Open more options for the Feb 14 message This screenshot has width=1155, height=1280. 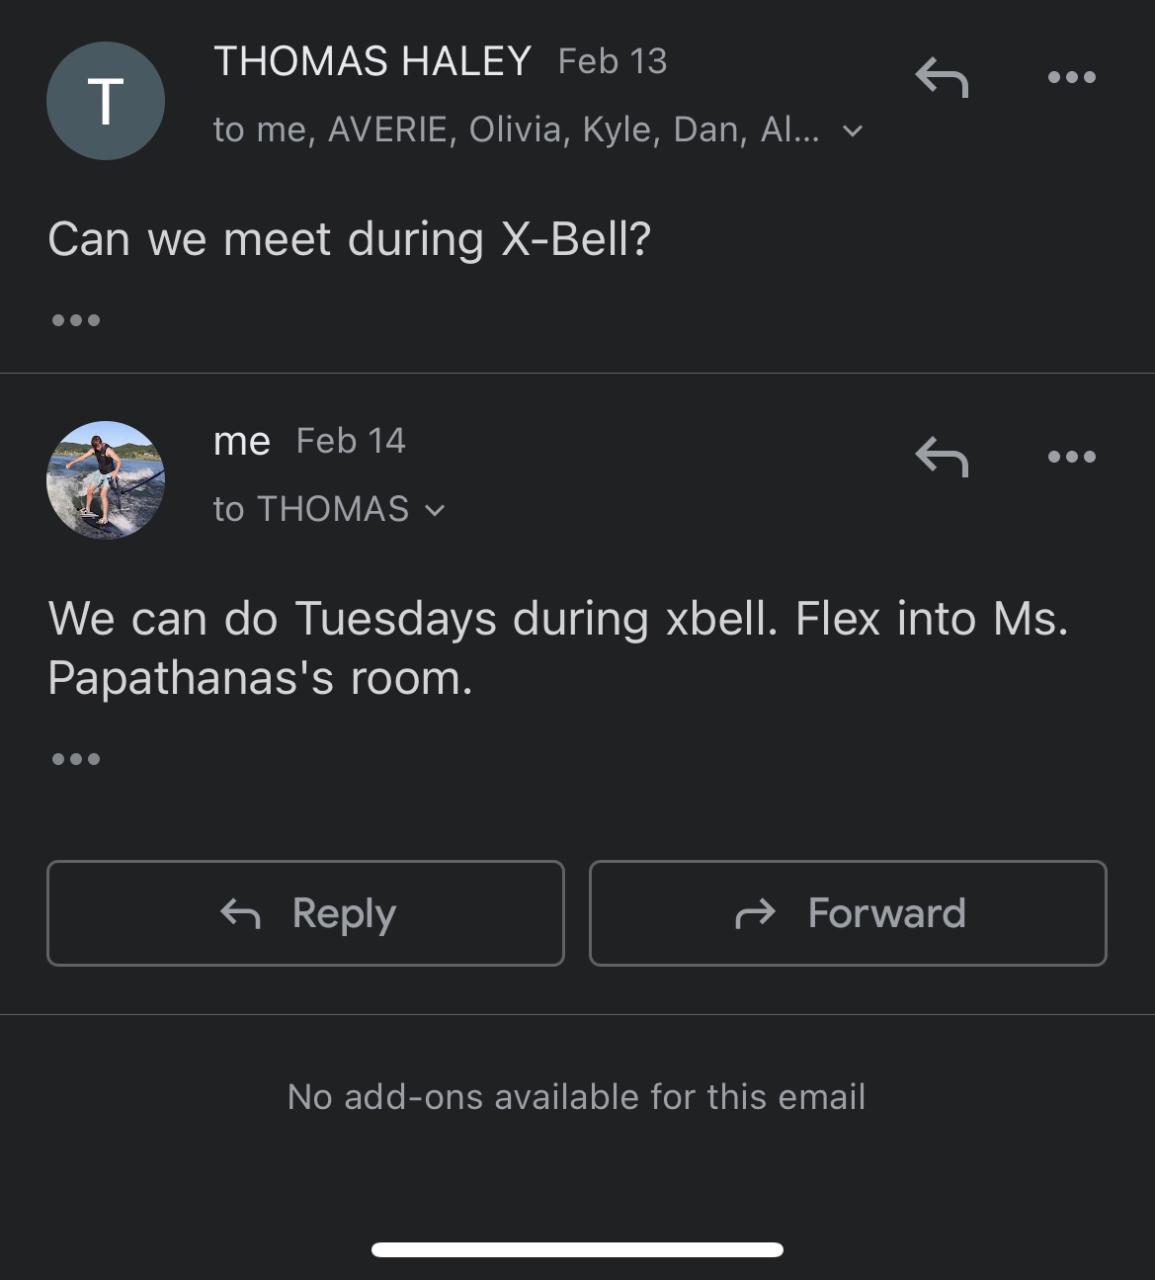(x=1071, y=457)
